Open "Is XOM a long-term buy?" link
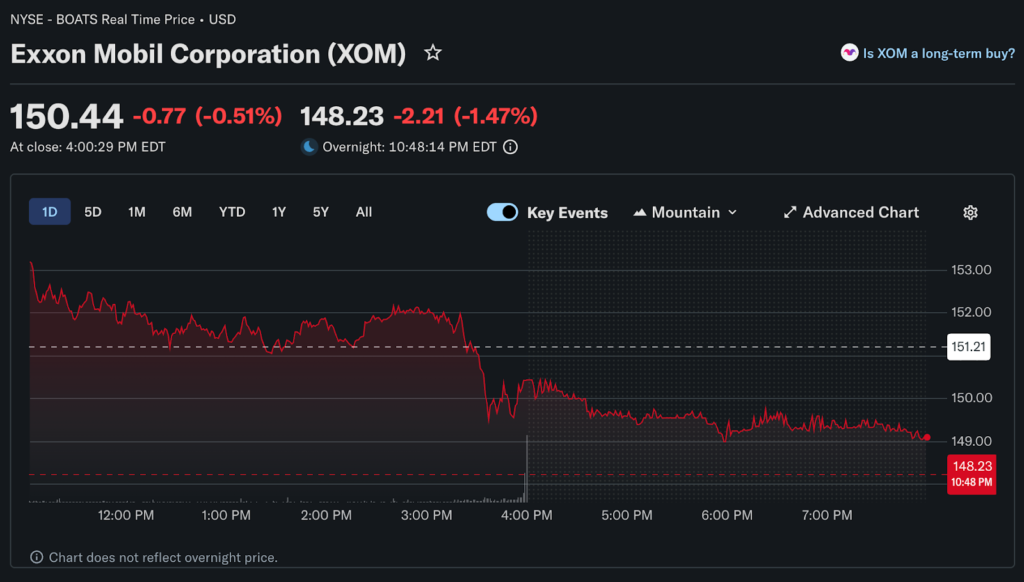This screenshot has width=1024, height=582. point(938,53)
